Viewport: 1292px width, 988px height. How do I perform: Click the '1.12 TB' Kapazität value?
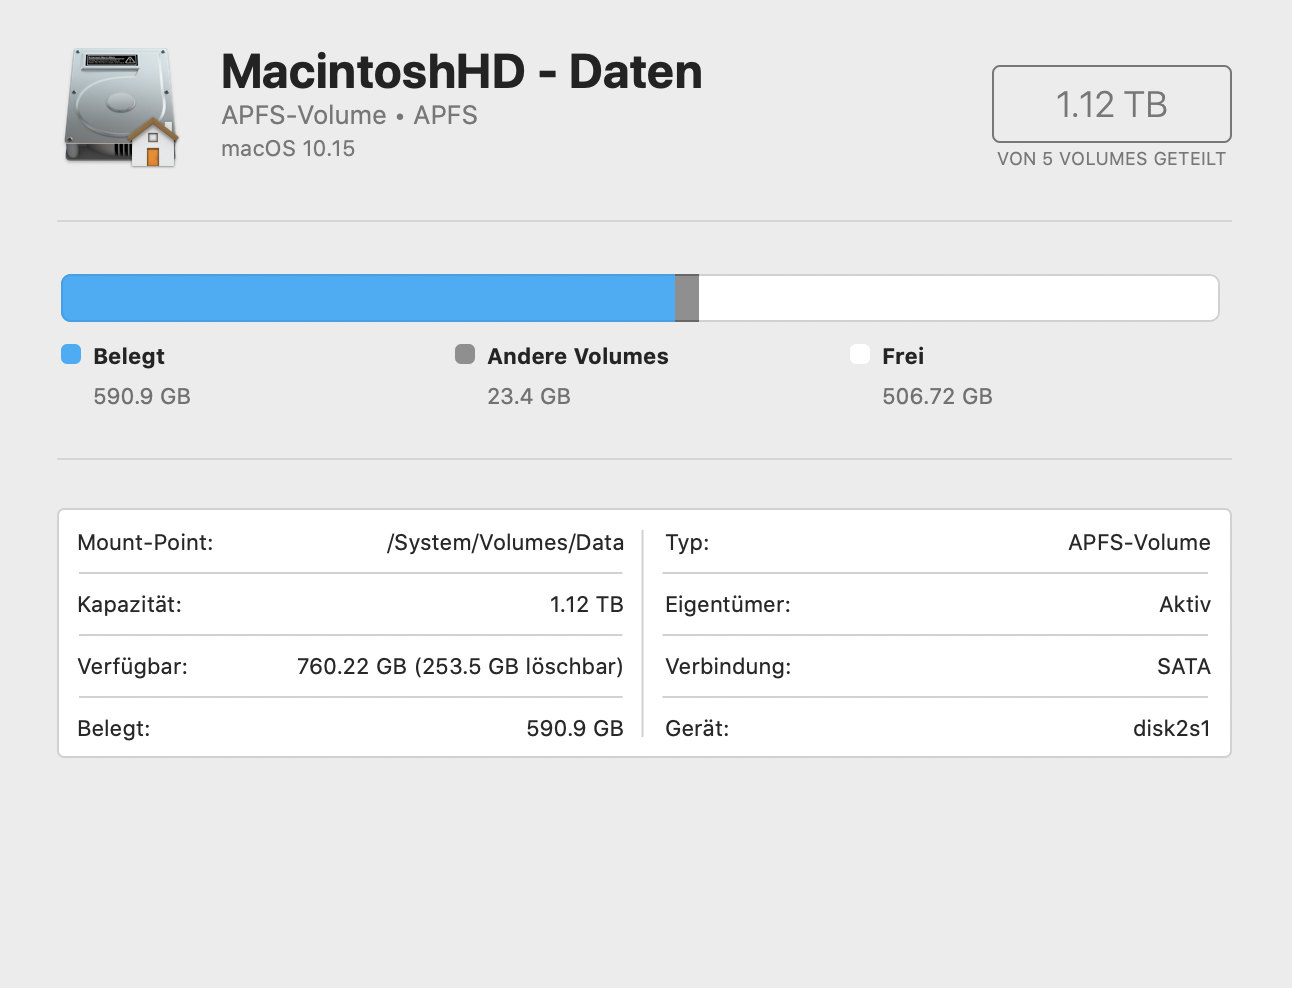(x=587, y=604)
